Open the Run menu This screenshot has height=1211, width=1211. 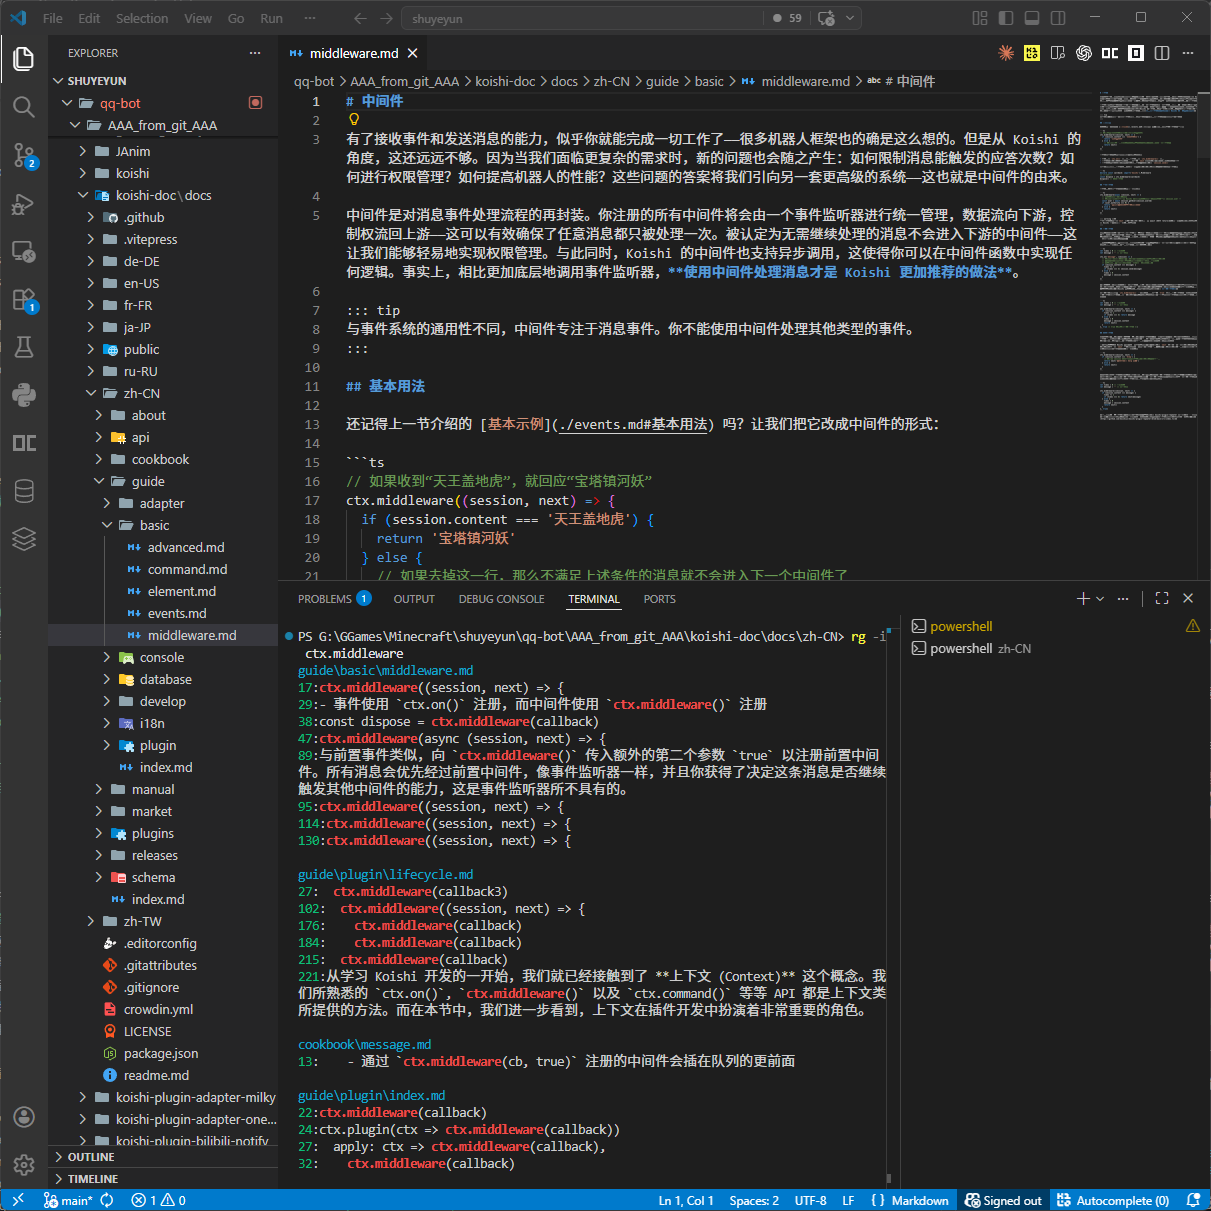pyautogui.click(x=271, y=18)
